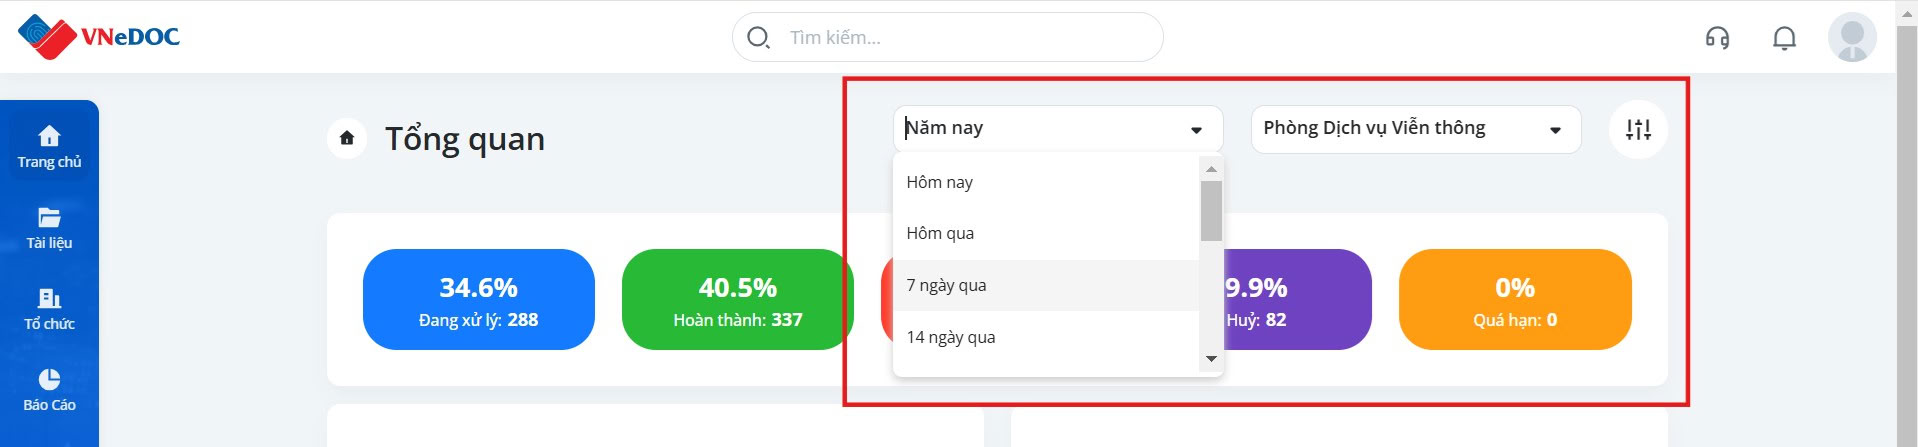Click the Hoàn thành 337 green card
The height and width of the screenshot is (447, 1918).
pyautogui.click(x=737, y=300)
